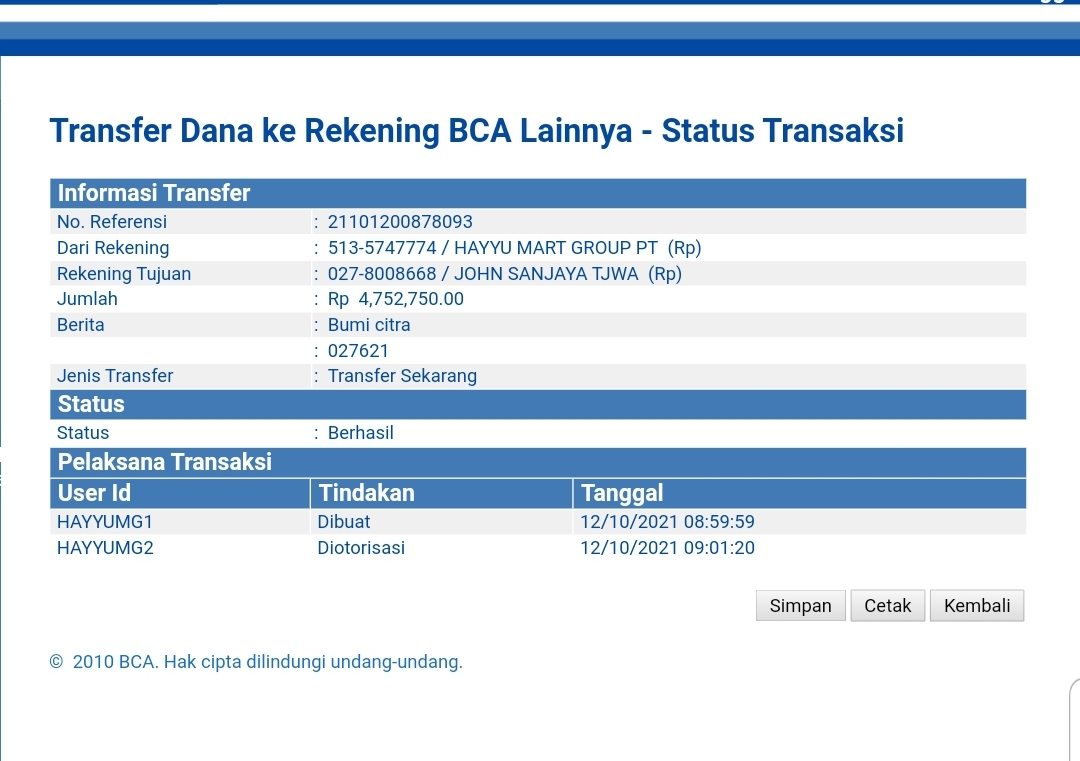Click the Transfer Sekarang value
1080x761 pixels.
[x=402, y=376]
